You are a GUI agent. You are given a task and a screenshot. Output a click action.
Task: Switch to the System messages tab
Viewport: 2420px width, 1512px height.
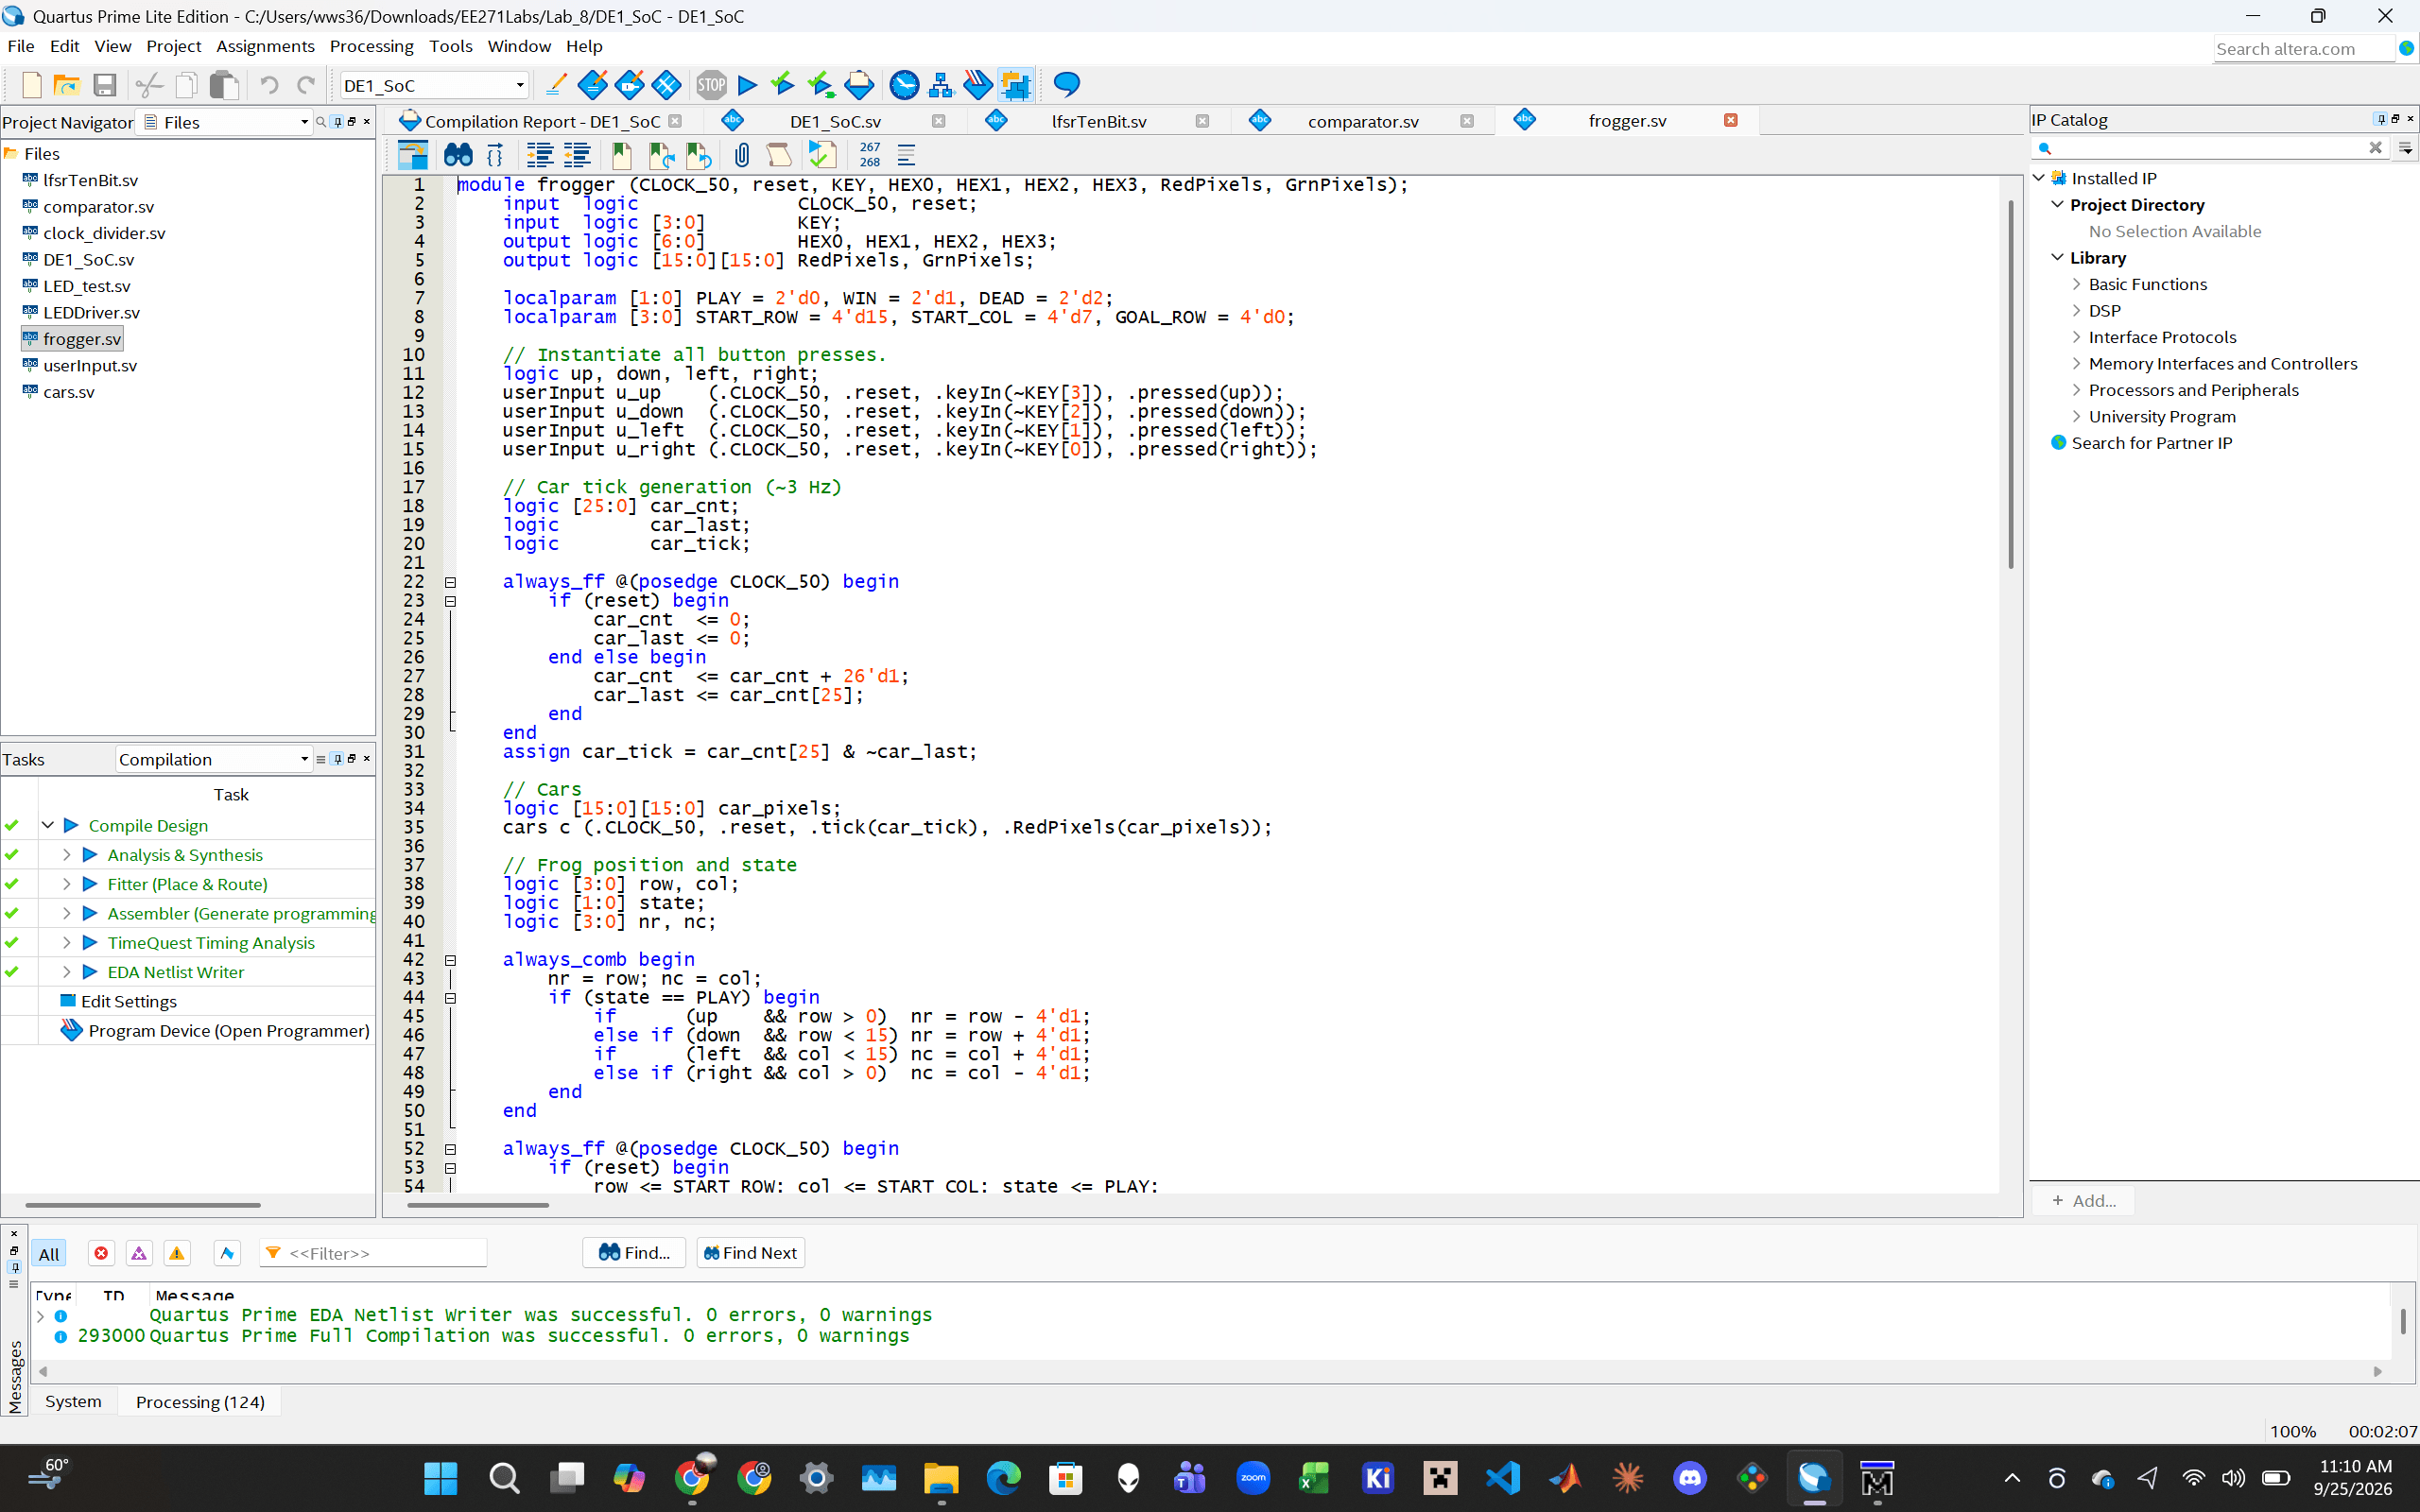pyautogui.click(x=73, y=1401)
